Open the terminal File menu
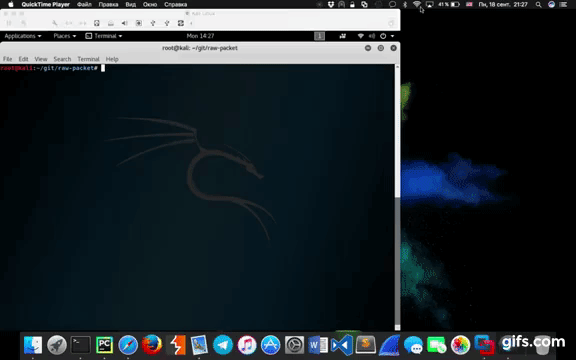The image size is (576, 360). (x=7, y=59)
